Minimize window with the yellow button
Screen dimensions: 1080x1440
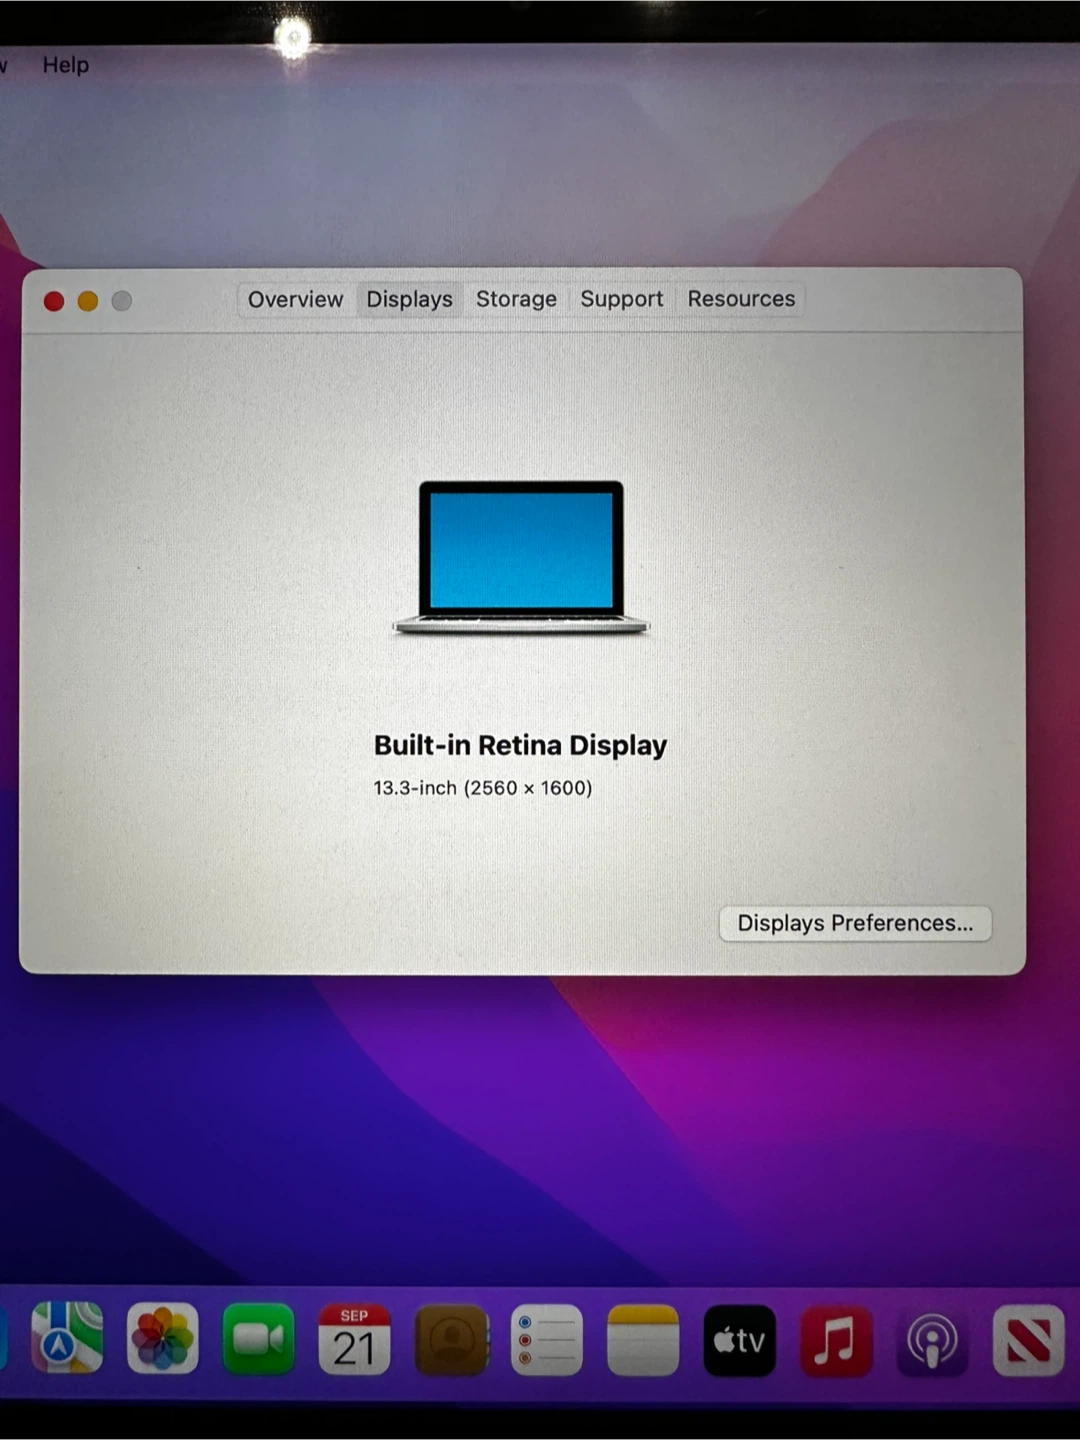coord(88,301)
